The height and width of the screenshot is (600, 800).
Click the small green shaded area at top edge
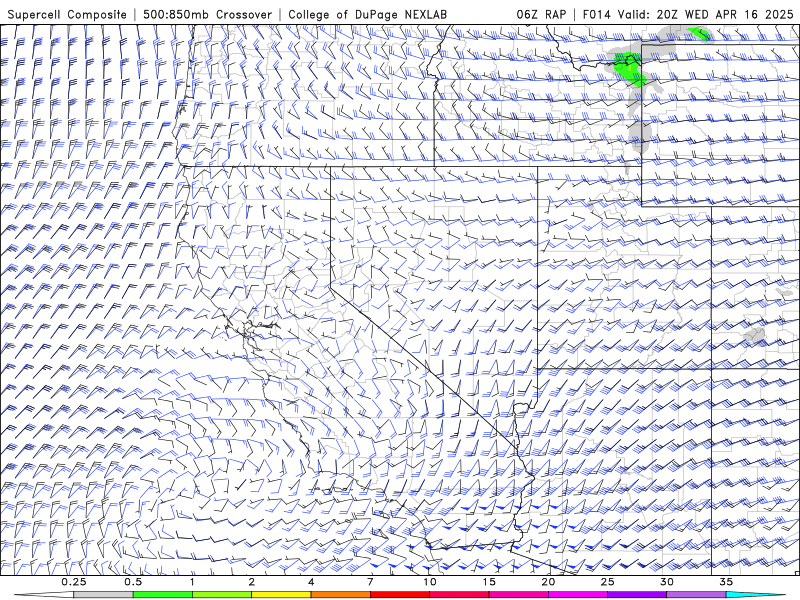pyautogui.click(x=699, y=34)
